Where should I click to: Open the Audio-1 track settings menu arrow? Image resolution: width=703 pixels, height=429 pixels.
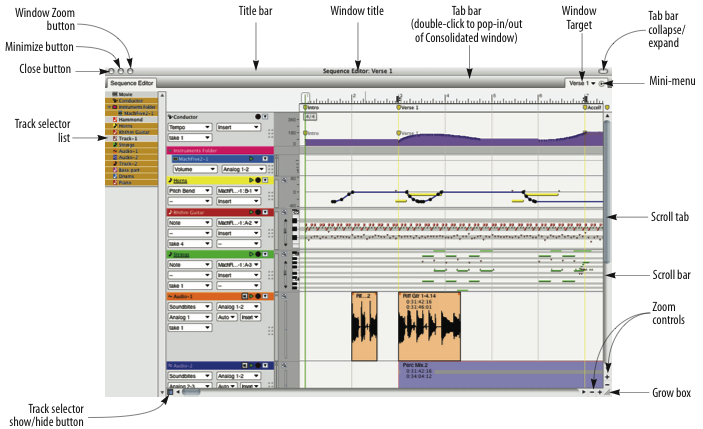point(265,296)
